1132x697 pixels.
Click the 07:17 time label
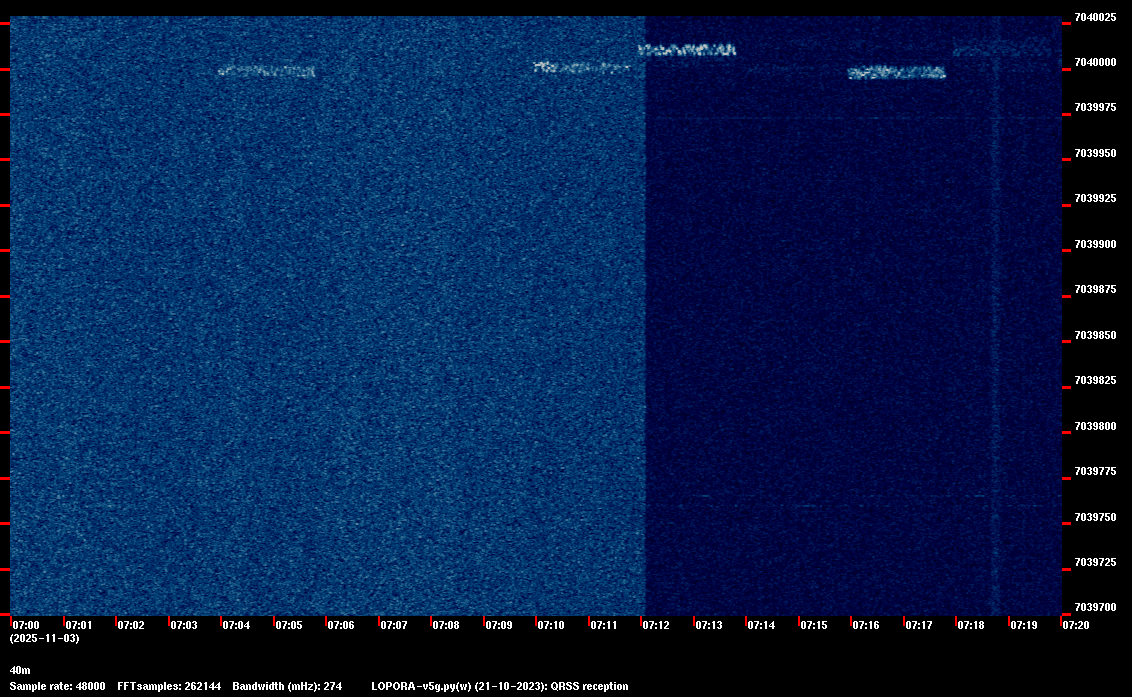919,625
